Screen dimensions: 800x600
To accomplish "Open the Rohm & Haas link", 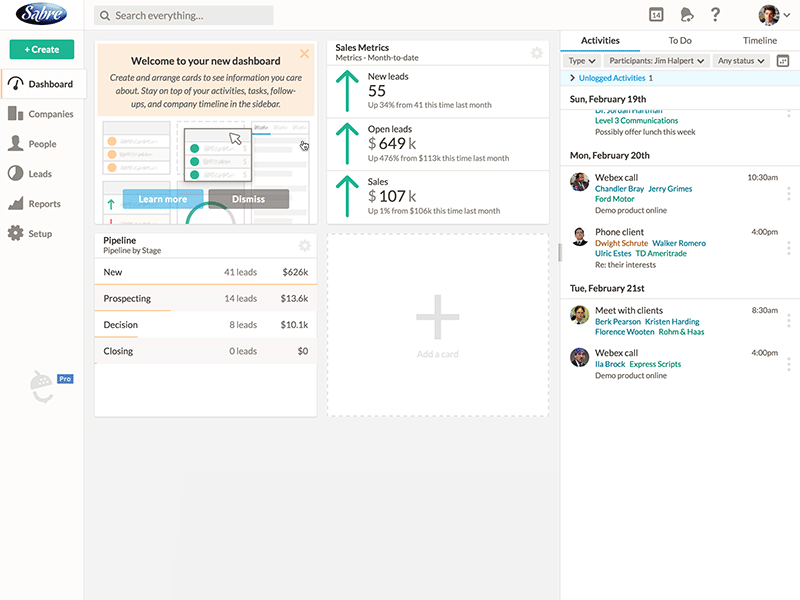I will click(681, 332).
